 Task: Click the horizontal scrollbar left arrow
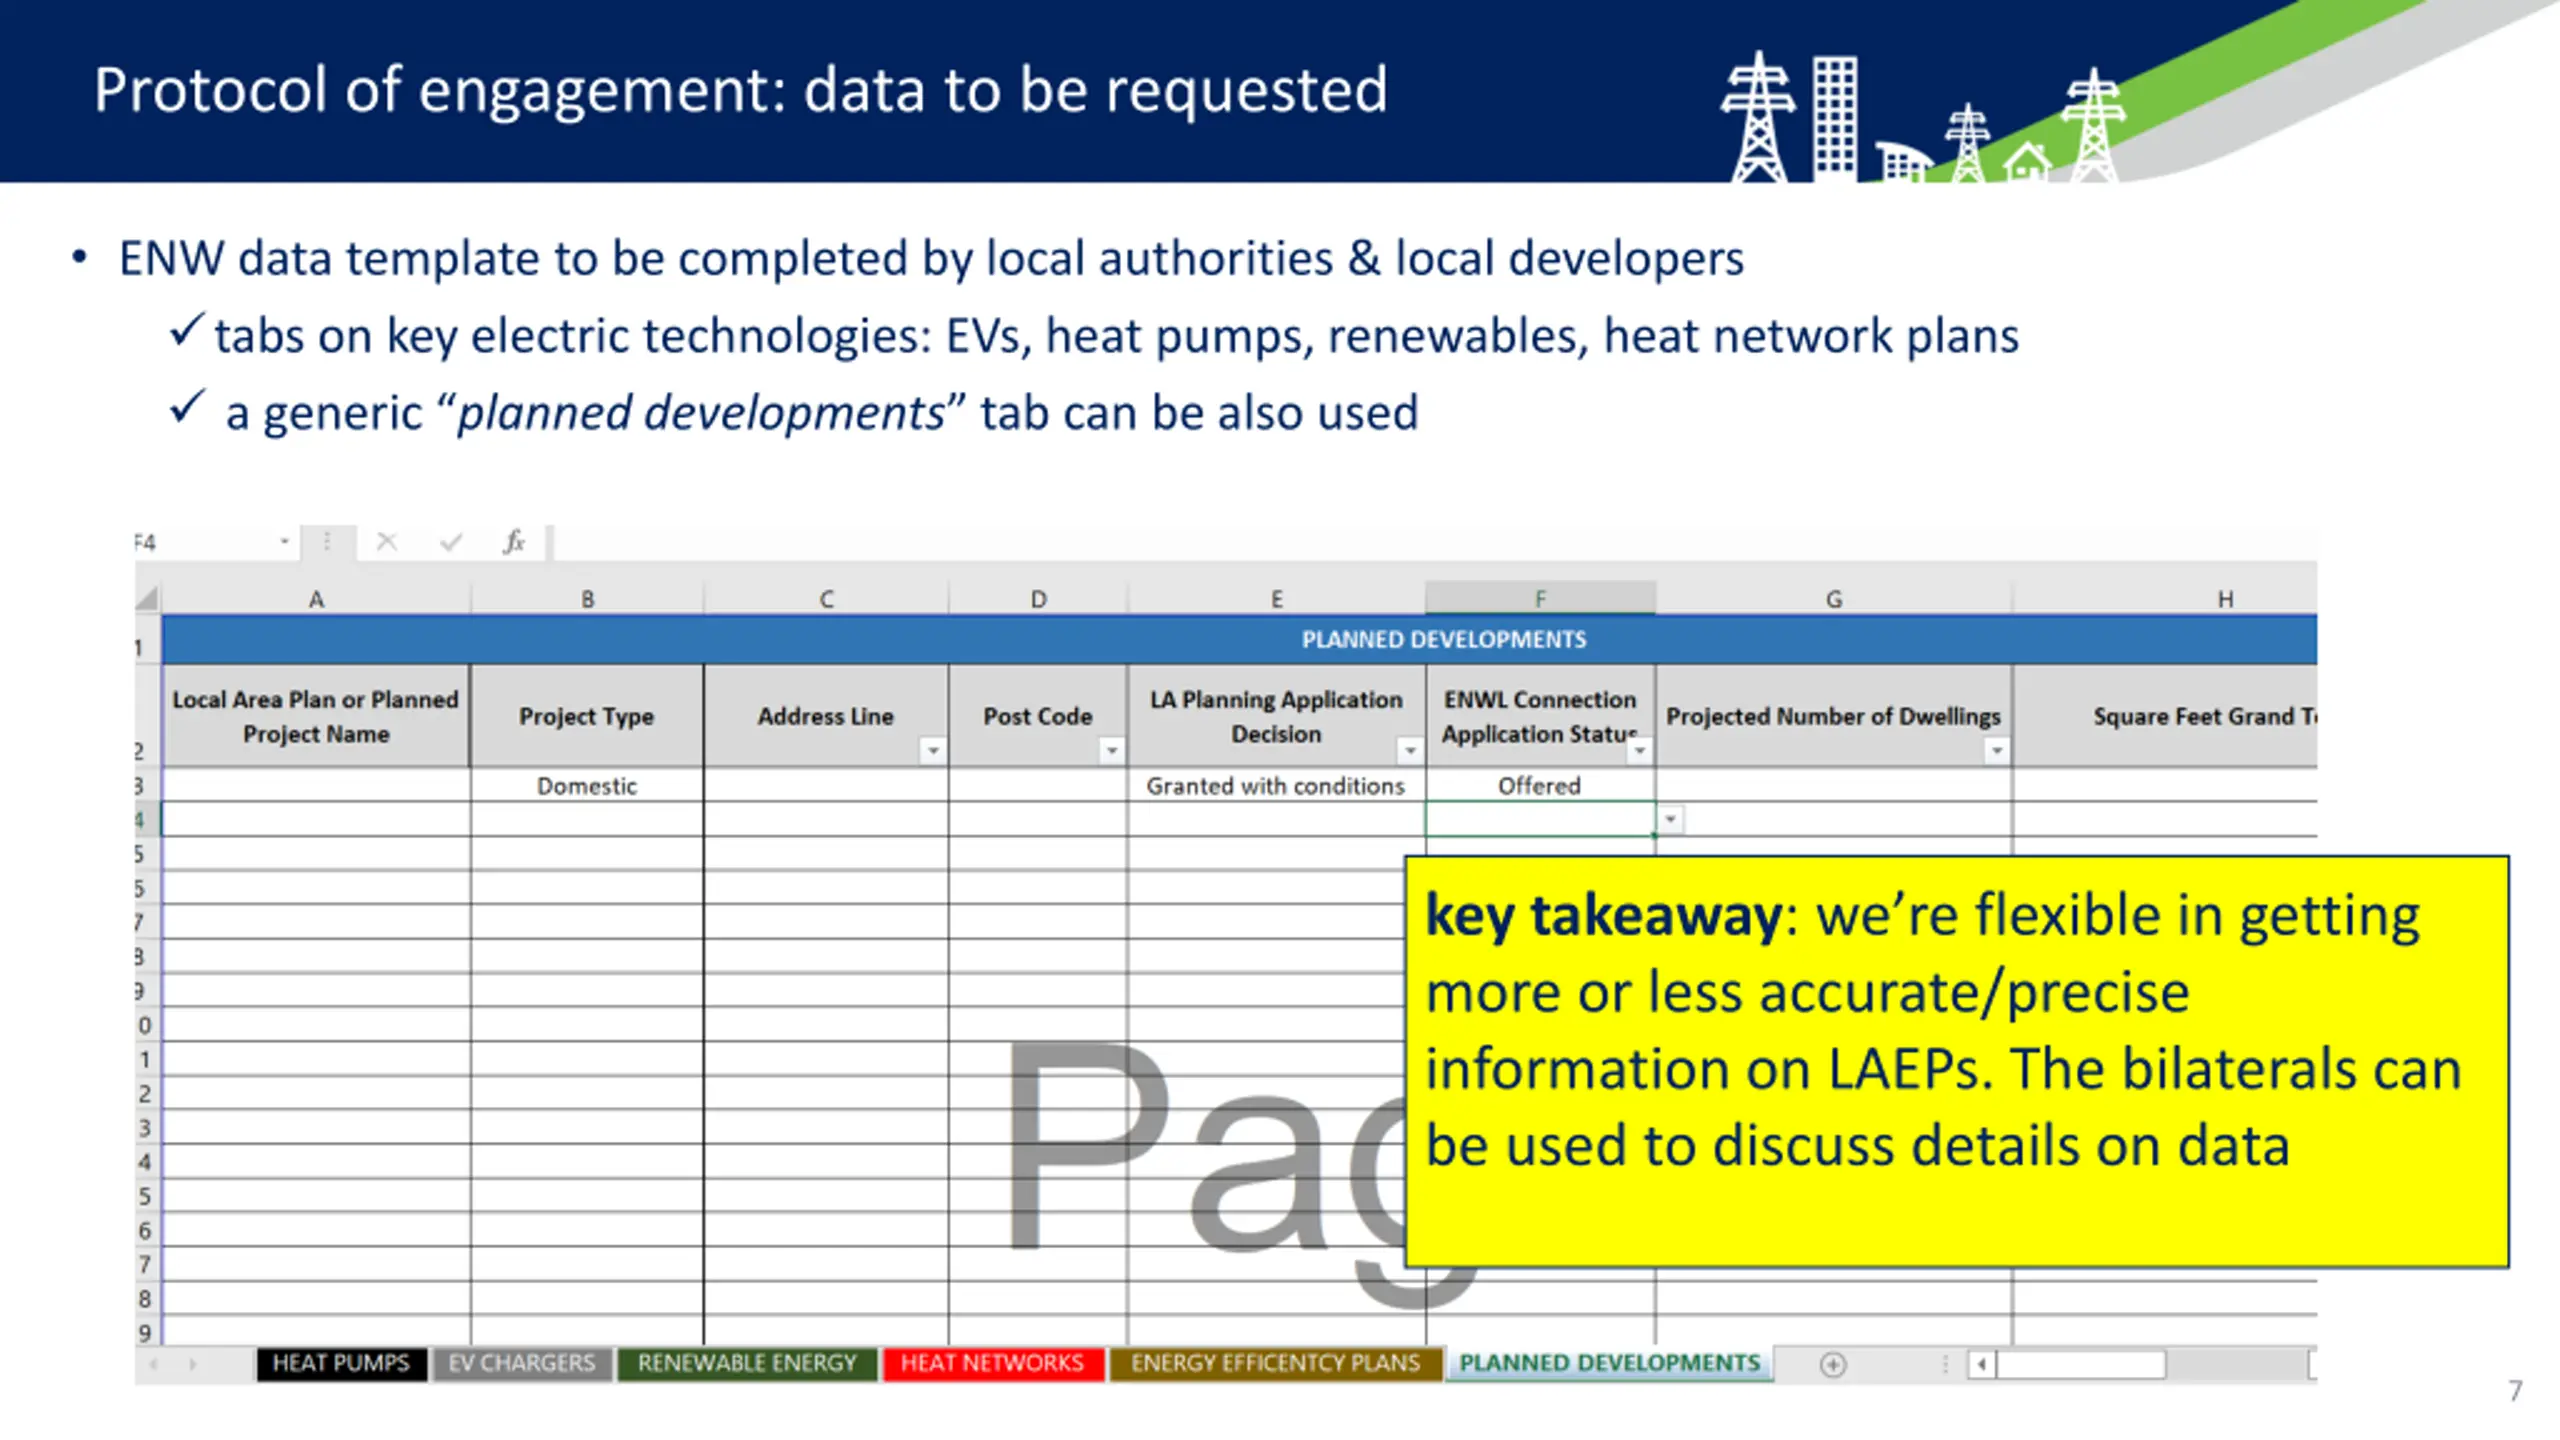[x=1982, y=1364]
